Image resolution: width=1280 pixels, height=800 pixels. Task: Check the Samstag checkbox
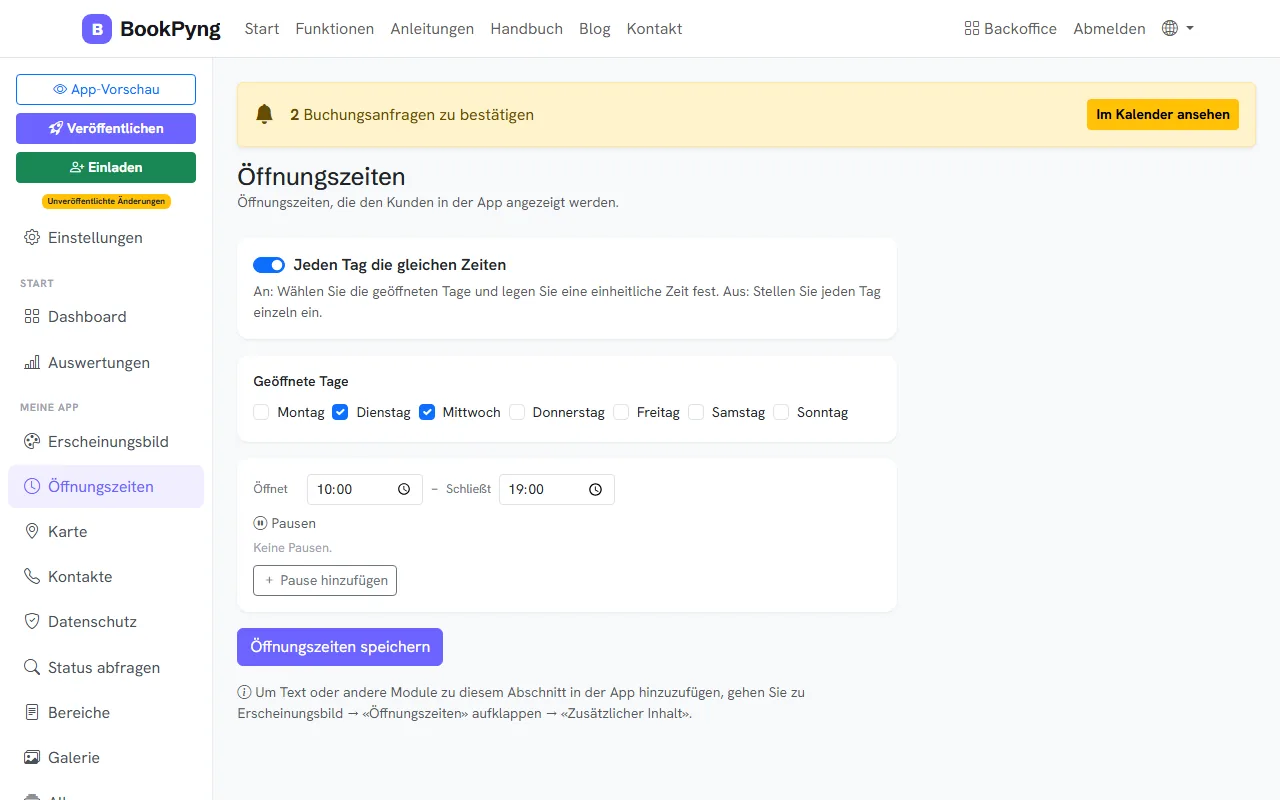pos(696,412)
